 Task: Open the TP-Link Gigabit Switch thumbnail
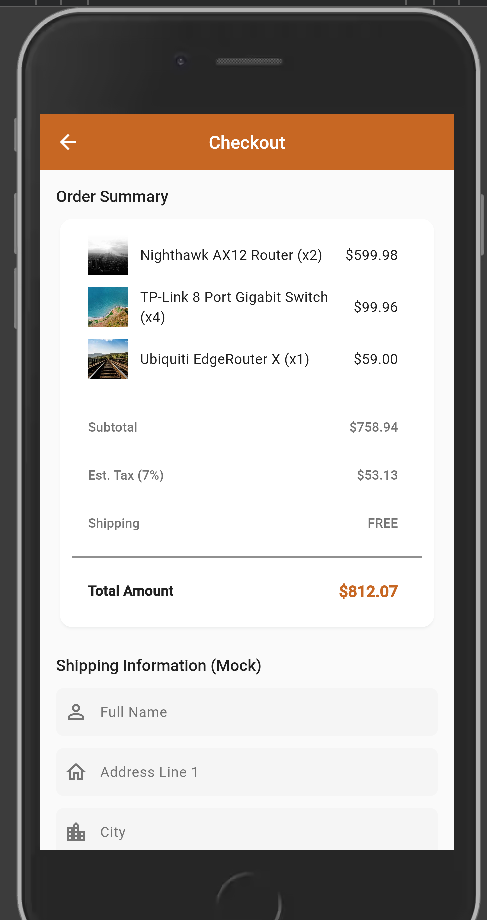click(x=108, y=307)
